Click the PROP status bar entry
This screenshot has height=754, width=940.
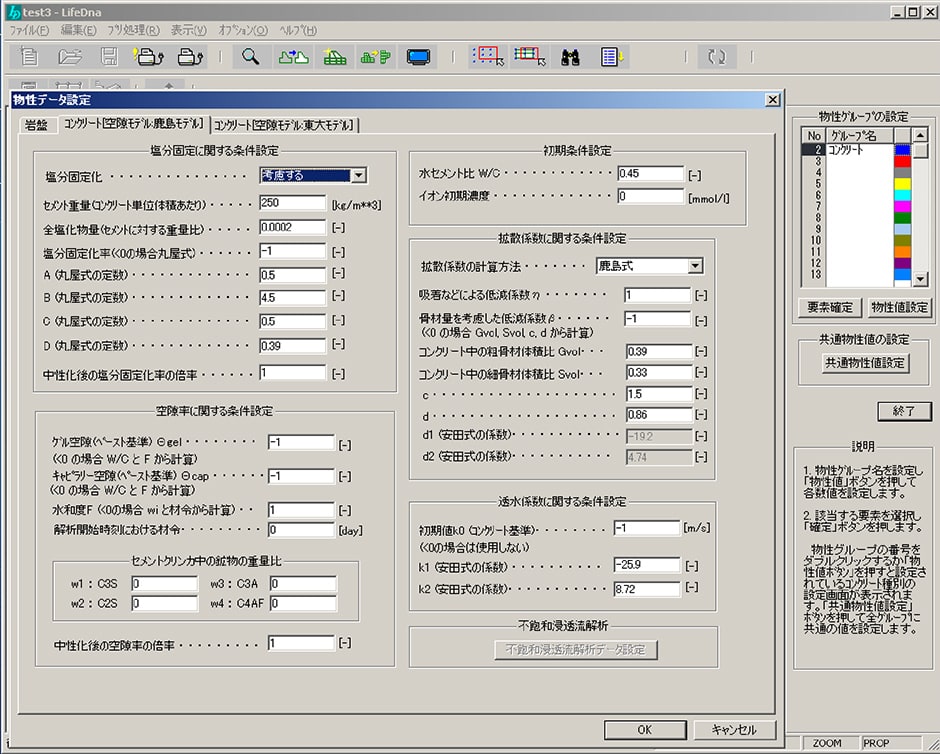coord(876,743)
